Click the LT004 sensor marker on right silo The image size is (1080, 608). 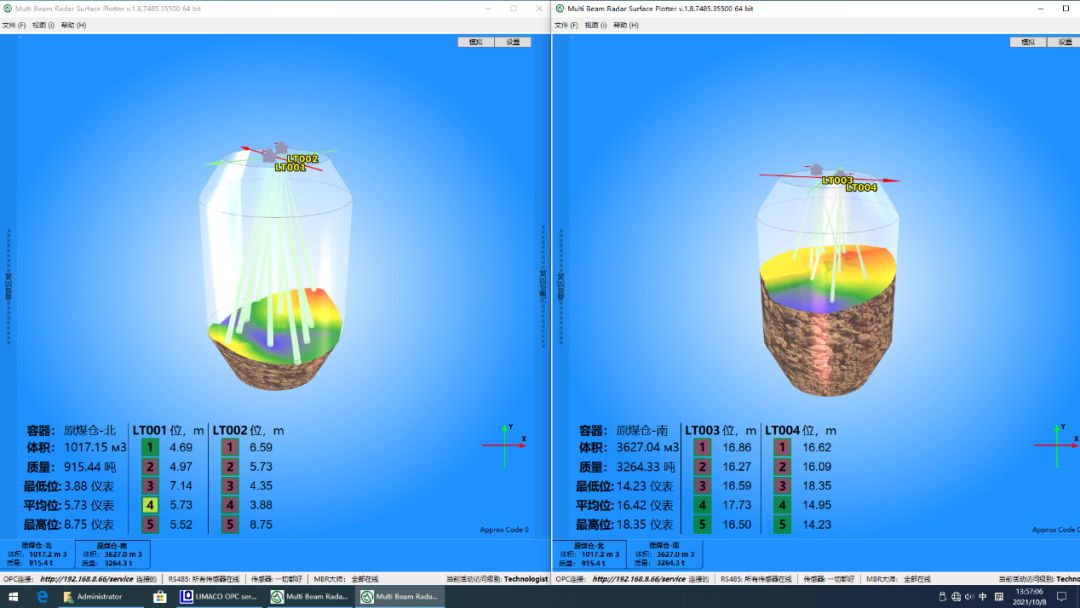861,188
